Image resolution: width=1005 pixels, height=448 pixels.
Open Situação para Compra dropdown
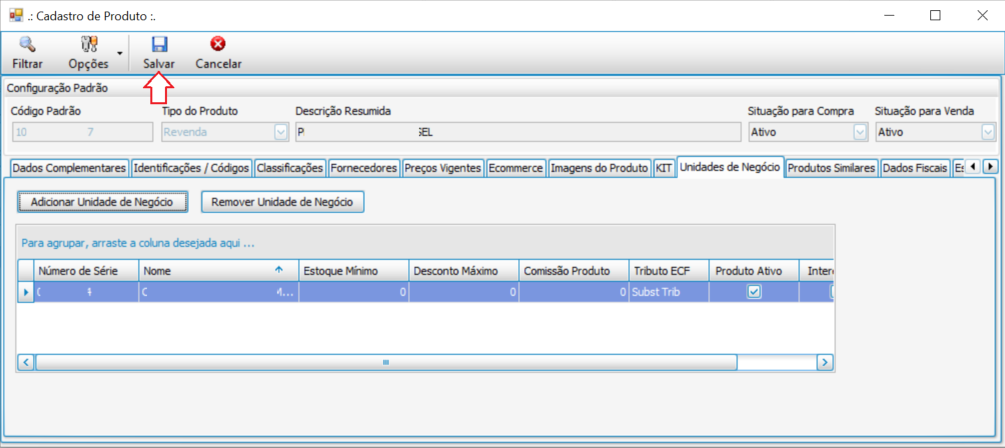pyautogui.click(x=860, y=132)
